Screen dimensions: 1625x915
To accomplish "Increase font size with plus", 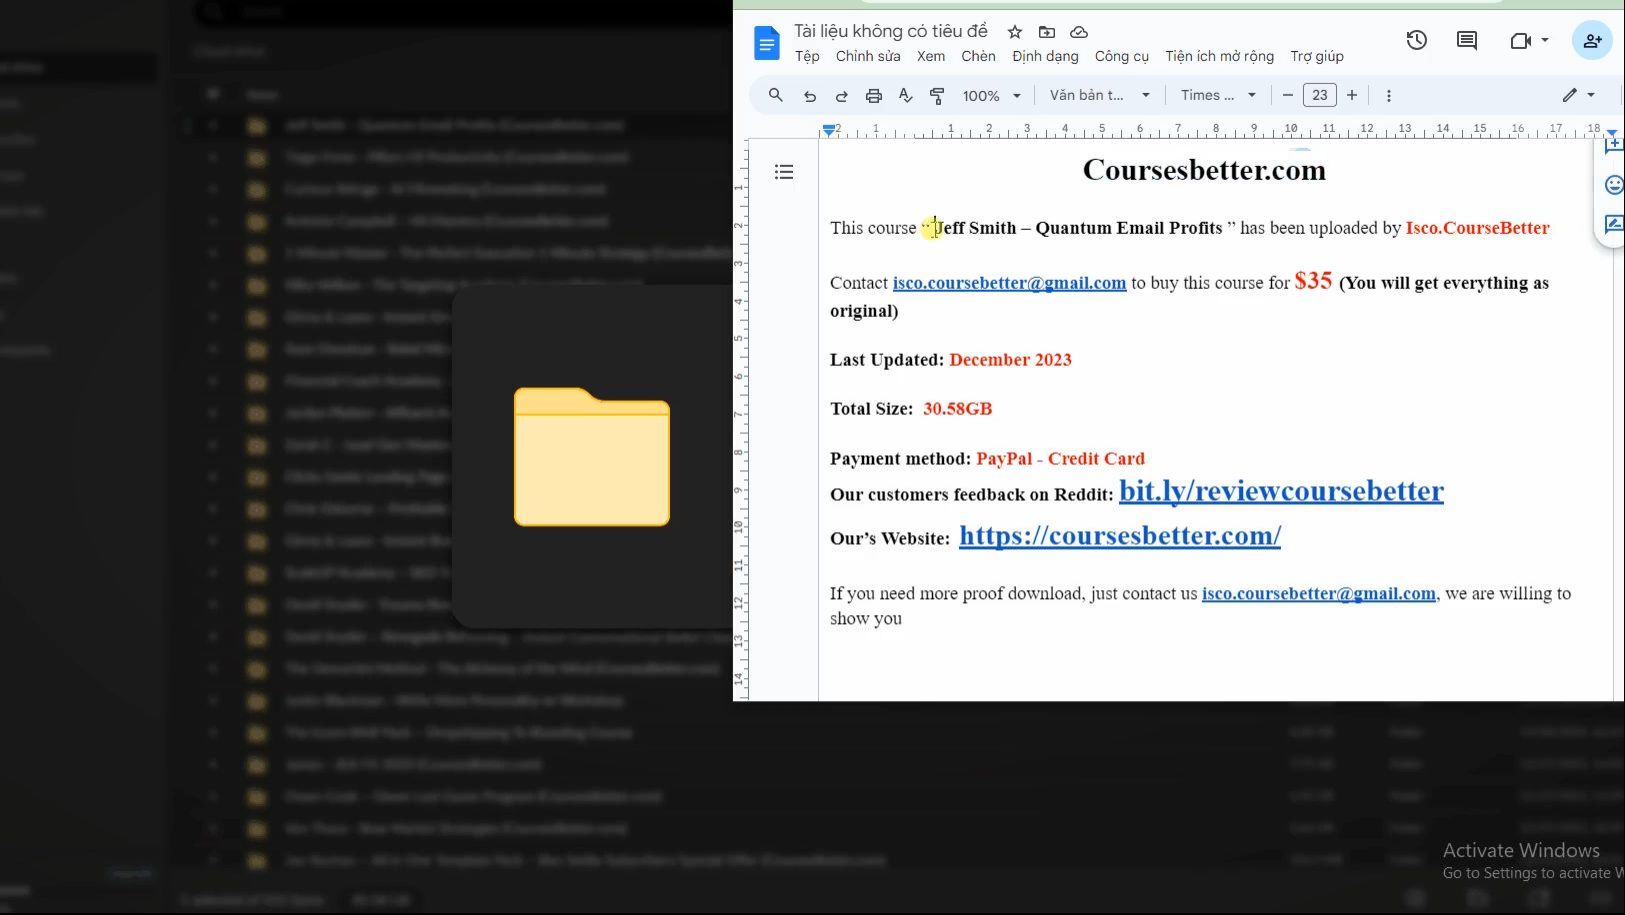I will [x=1352, y=95].
